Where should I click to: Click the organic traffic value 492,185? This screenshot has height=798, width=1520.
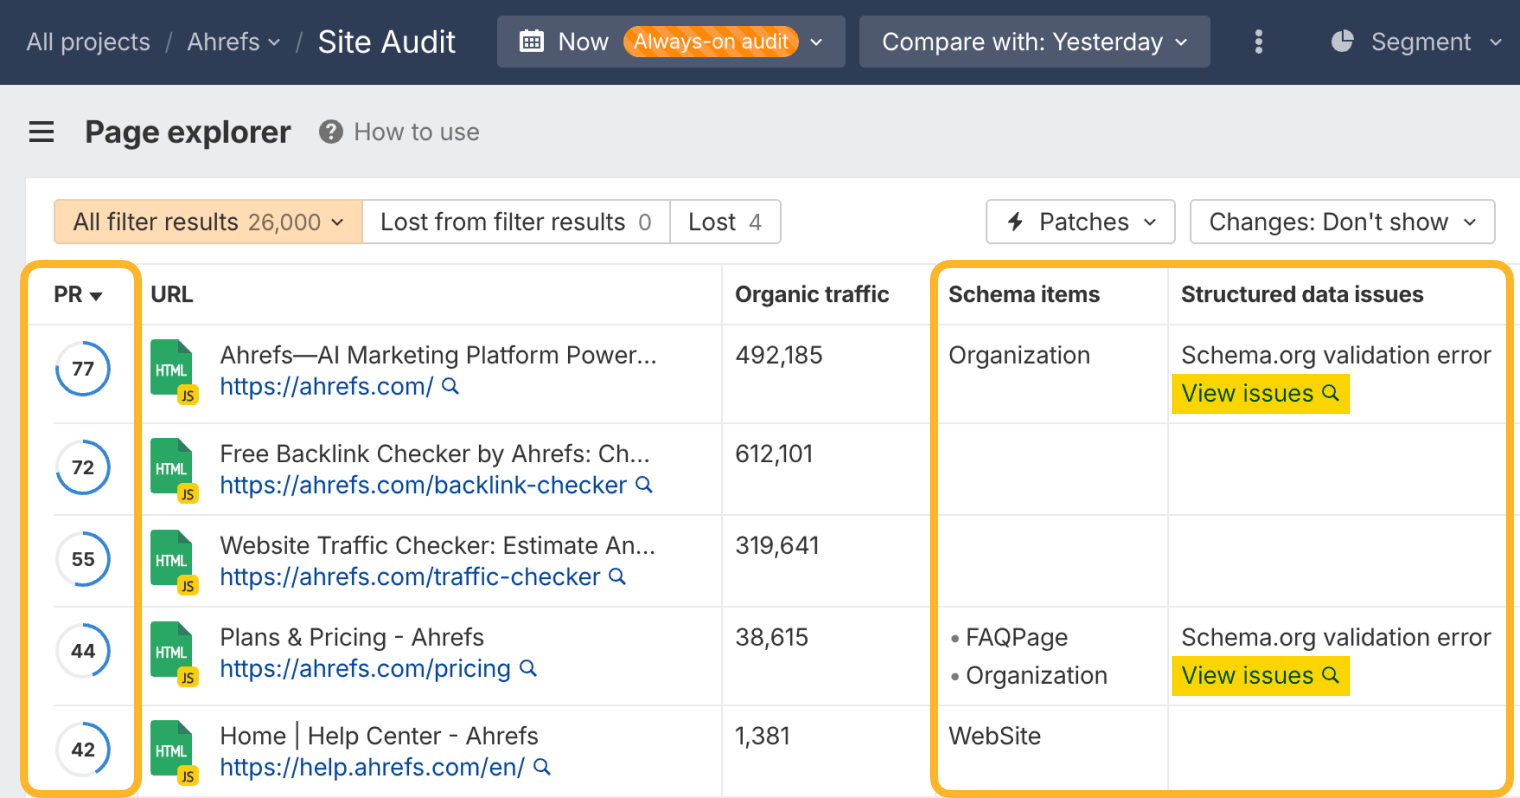(779, 355)
